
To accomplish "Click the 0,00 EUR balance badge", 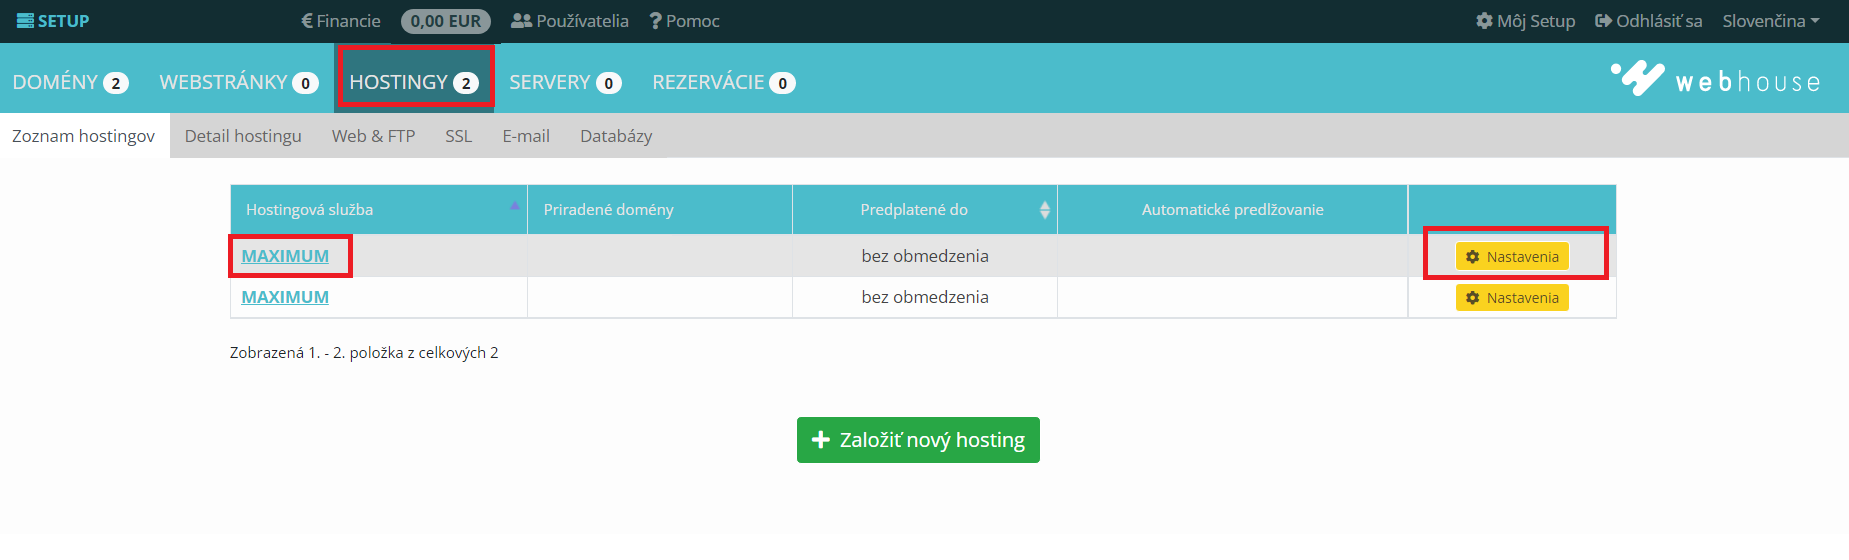I will (x=446, y=21).
